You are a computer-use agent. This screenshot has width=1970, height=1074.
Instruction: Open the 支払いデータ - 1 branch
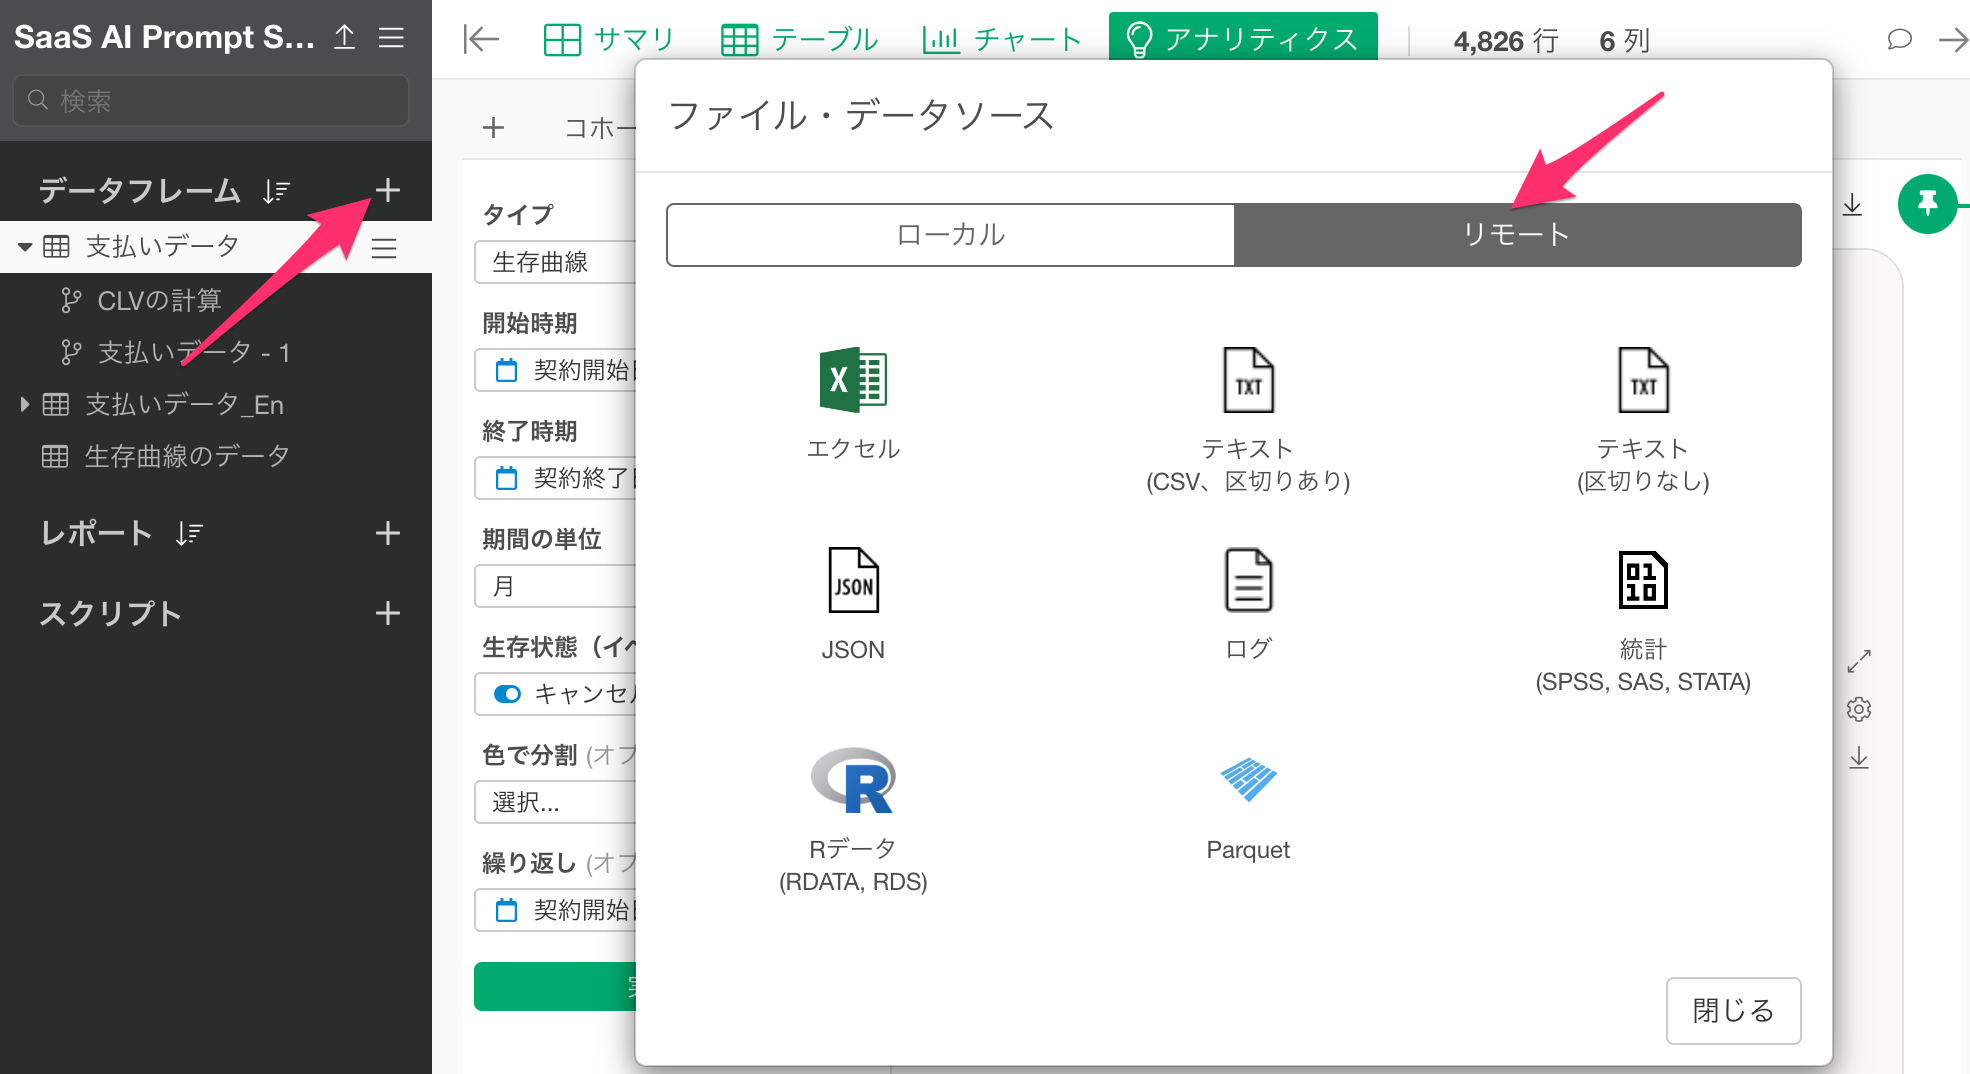pos(194,352)
